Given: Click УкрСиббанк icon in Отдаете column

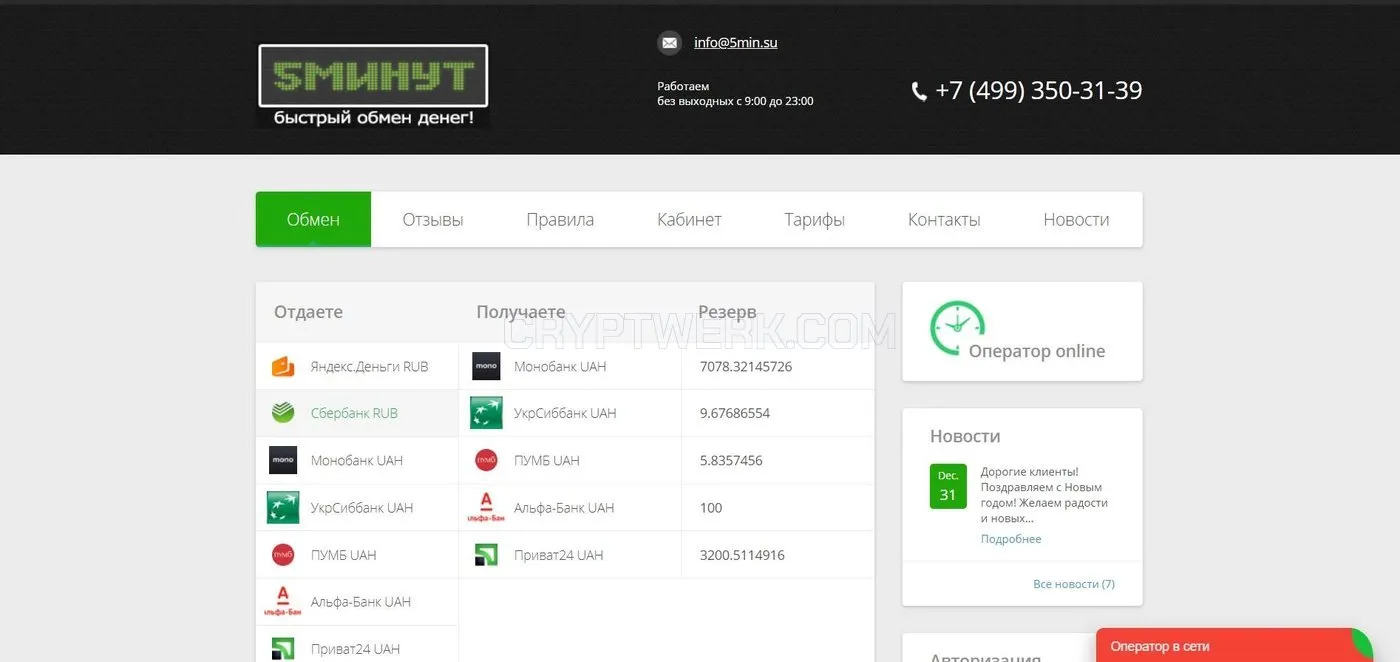Looking at the screenshot, I should point(283,507).
